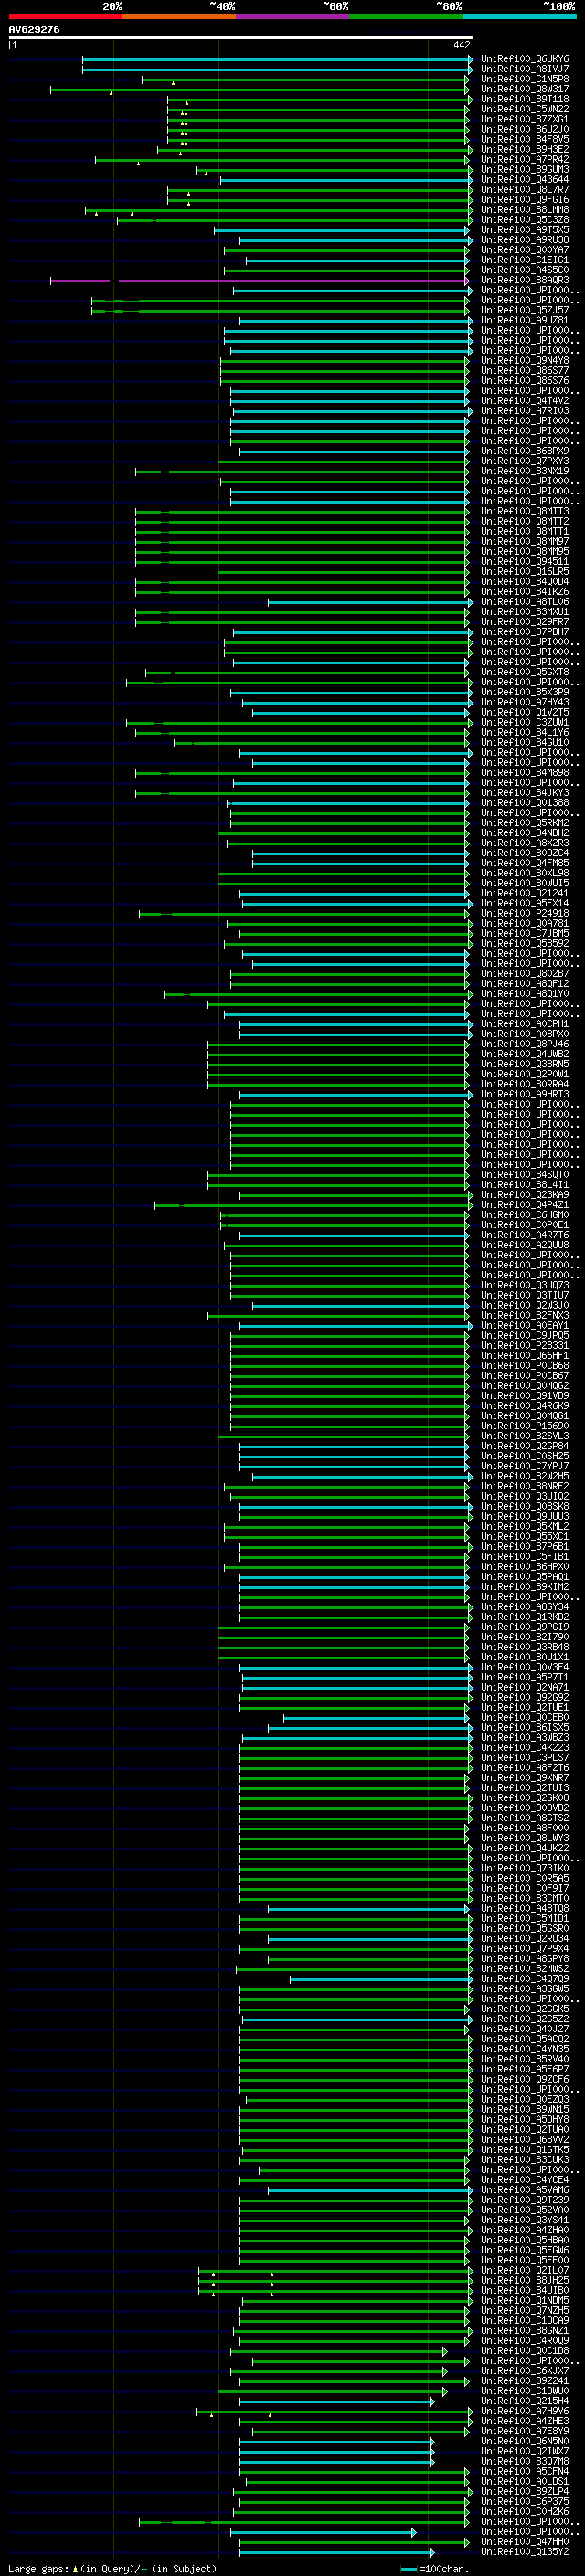Open hit UniRef100_Q3YS41

click(525, 2220)
